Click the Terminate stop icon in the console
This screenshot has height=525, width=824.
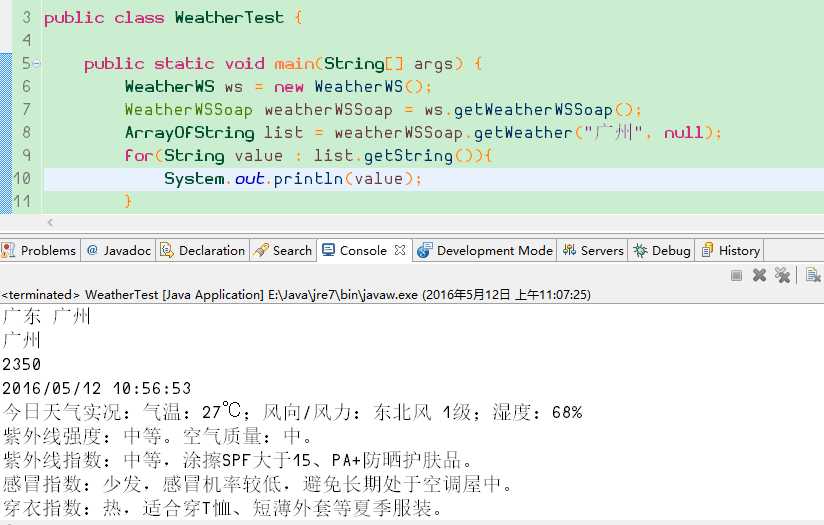[x=736, y=275]
